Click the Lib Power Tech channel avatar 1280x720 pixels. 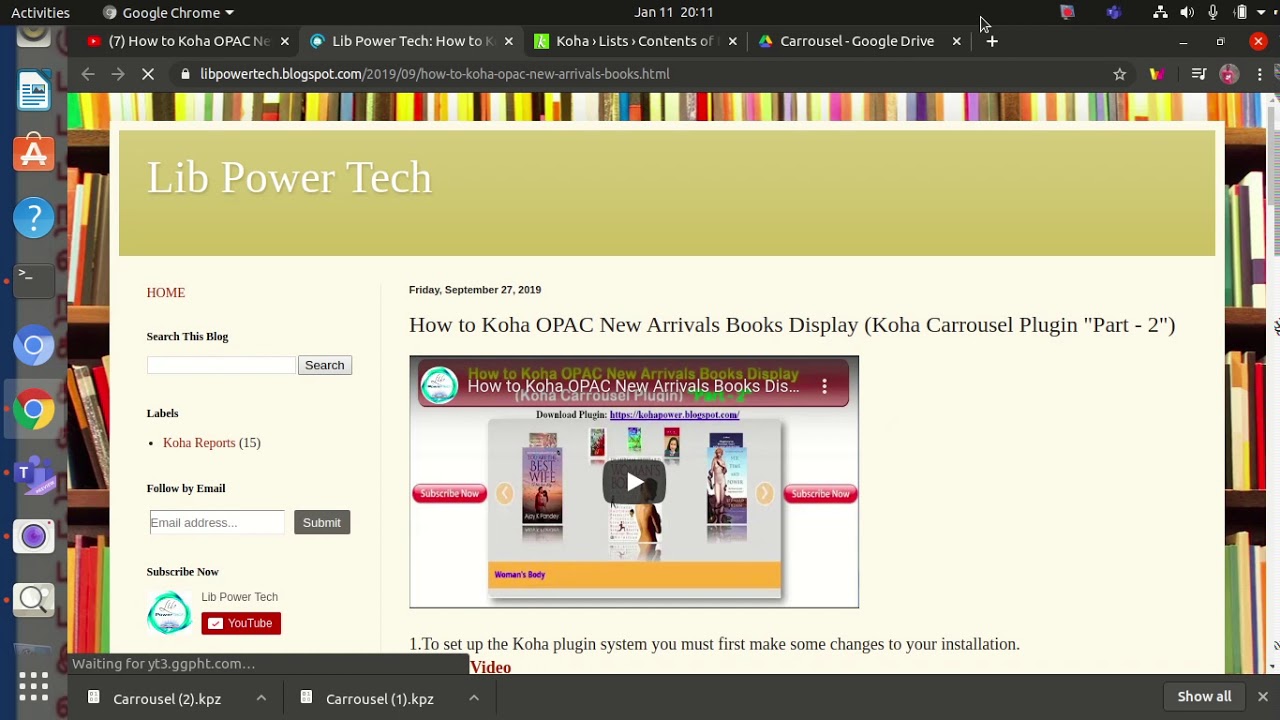tap(169, 613)
